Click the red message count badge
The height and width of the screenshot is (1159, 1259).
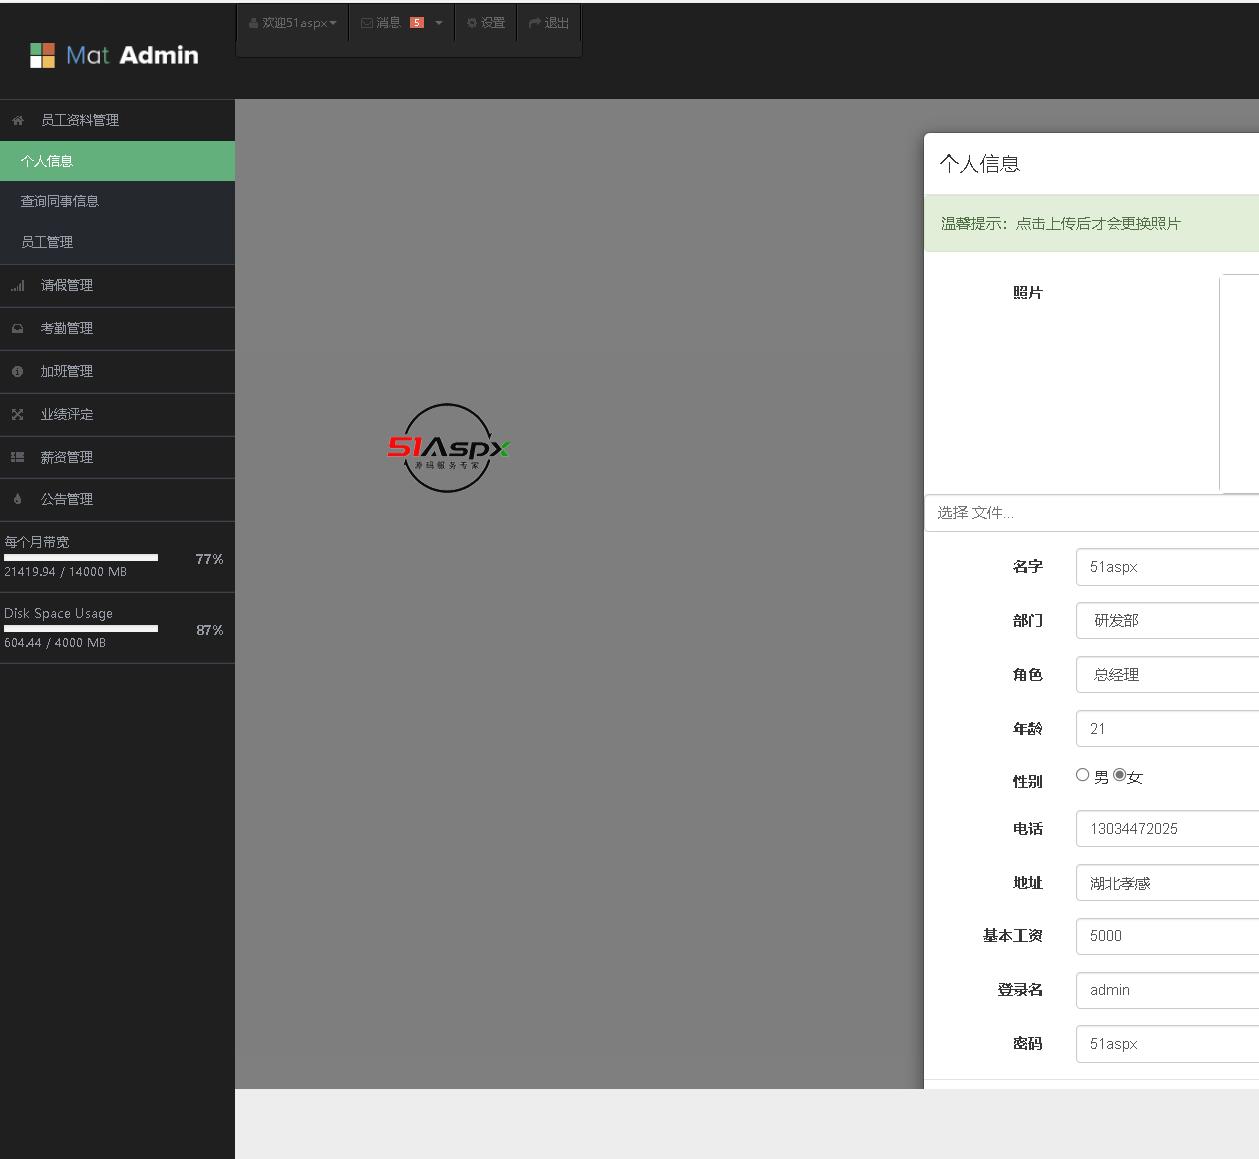click(x=417, y=23)
